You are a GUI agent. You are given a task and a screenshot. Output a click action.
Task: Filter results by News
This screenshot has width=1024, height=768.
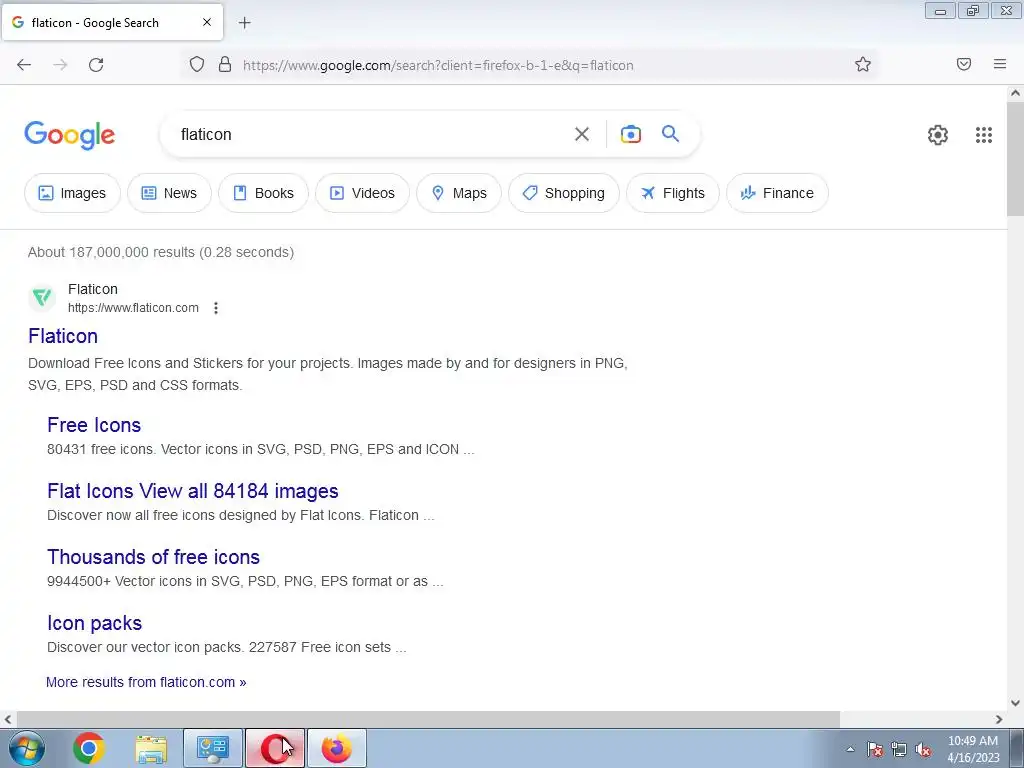169,193
